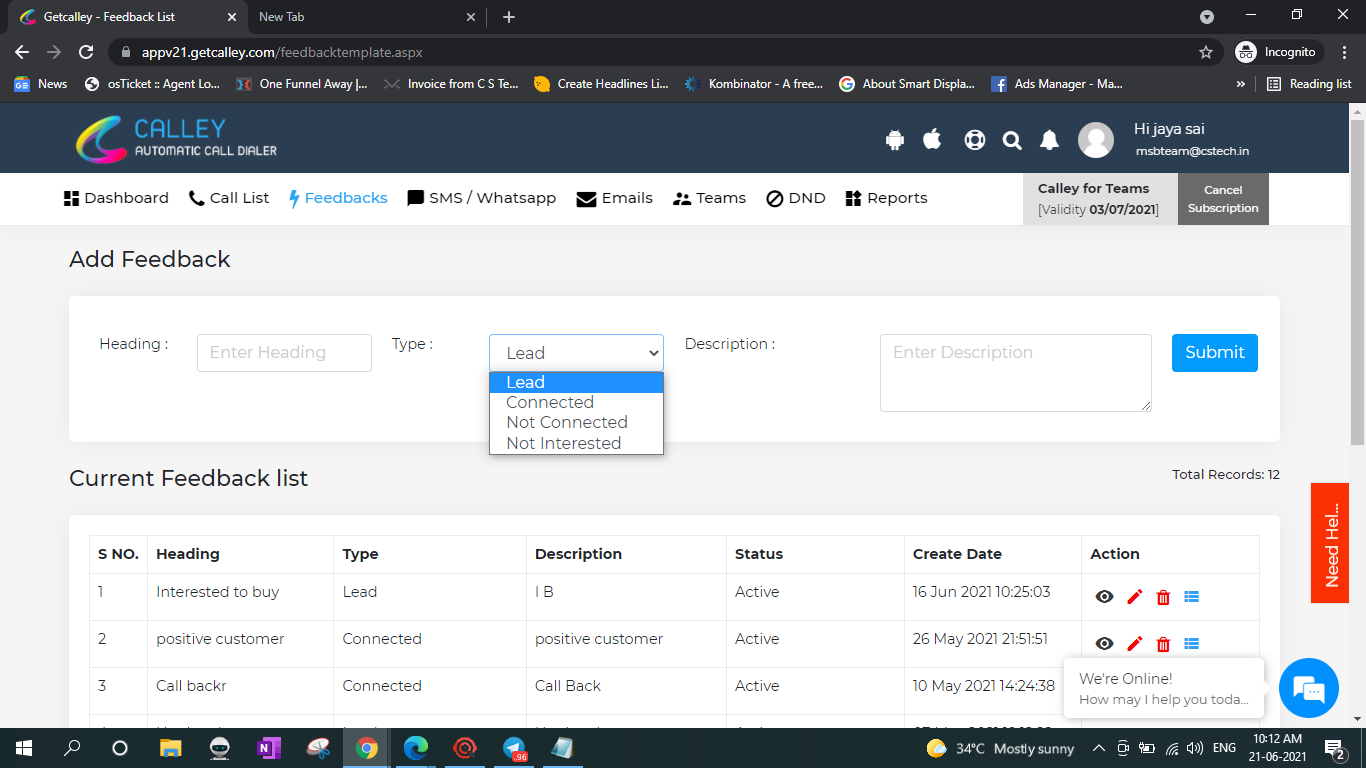Open the Action Center notifications icon

[x=1334, y=748]
